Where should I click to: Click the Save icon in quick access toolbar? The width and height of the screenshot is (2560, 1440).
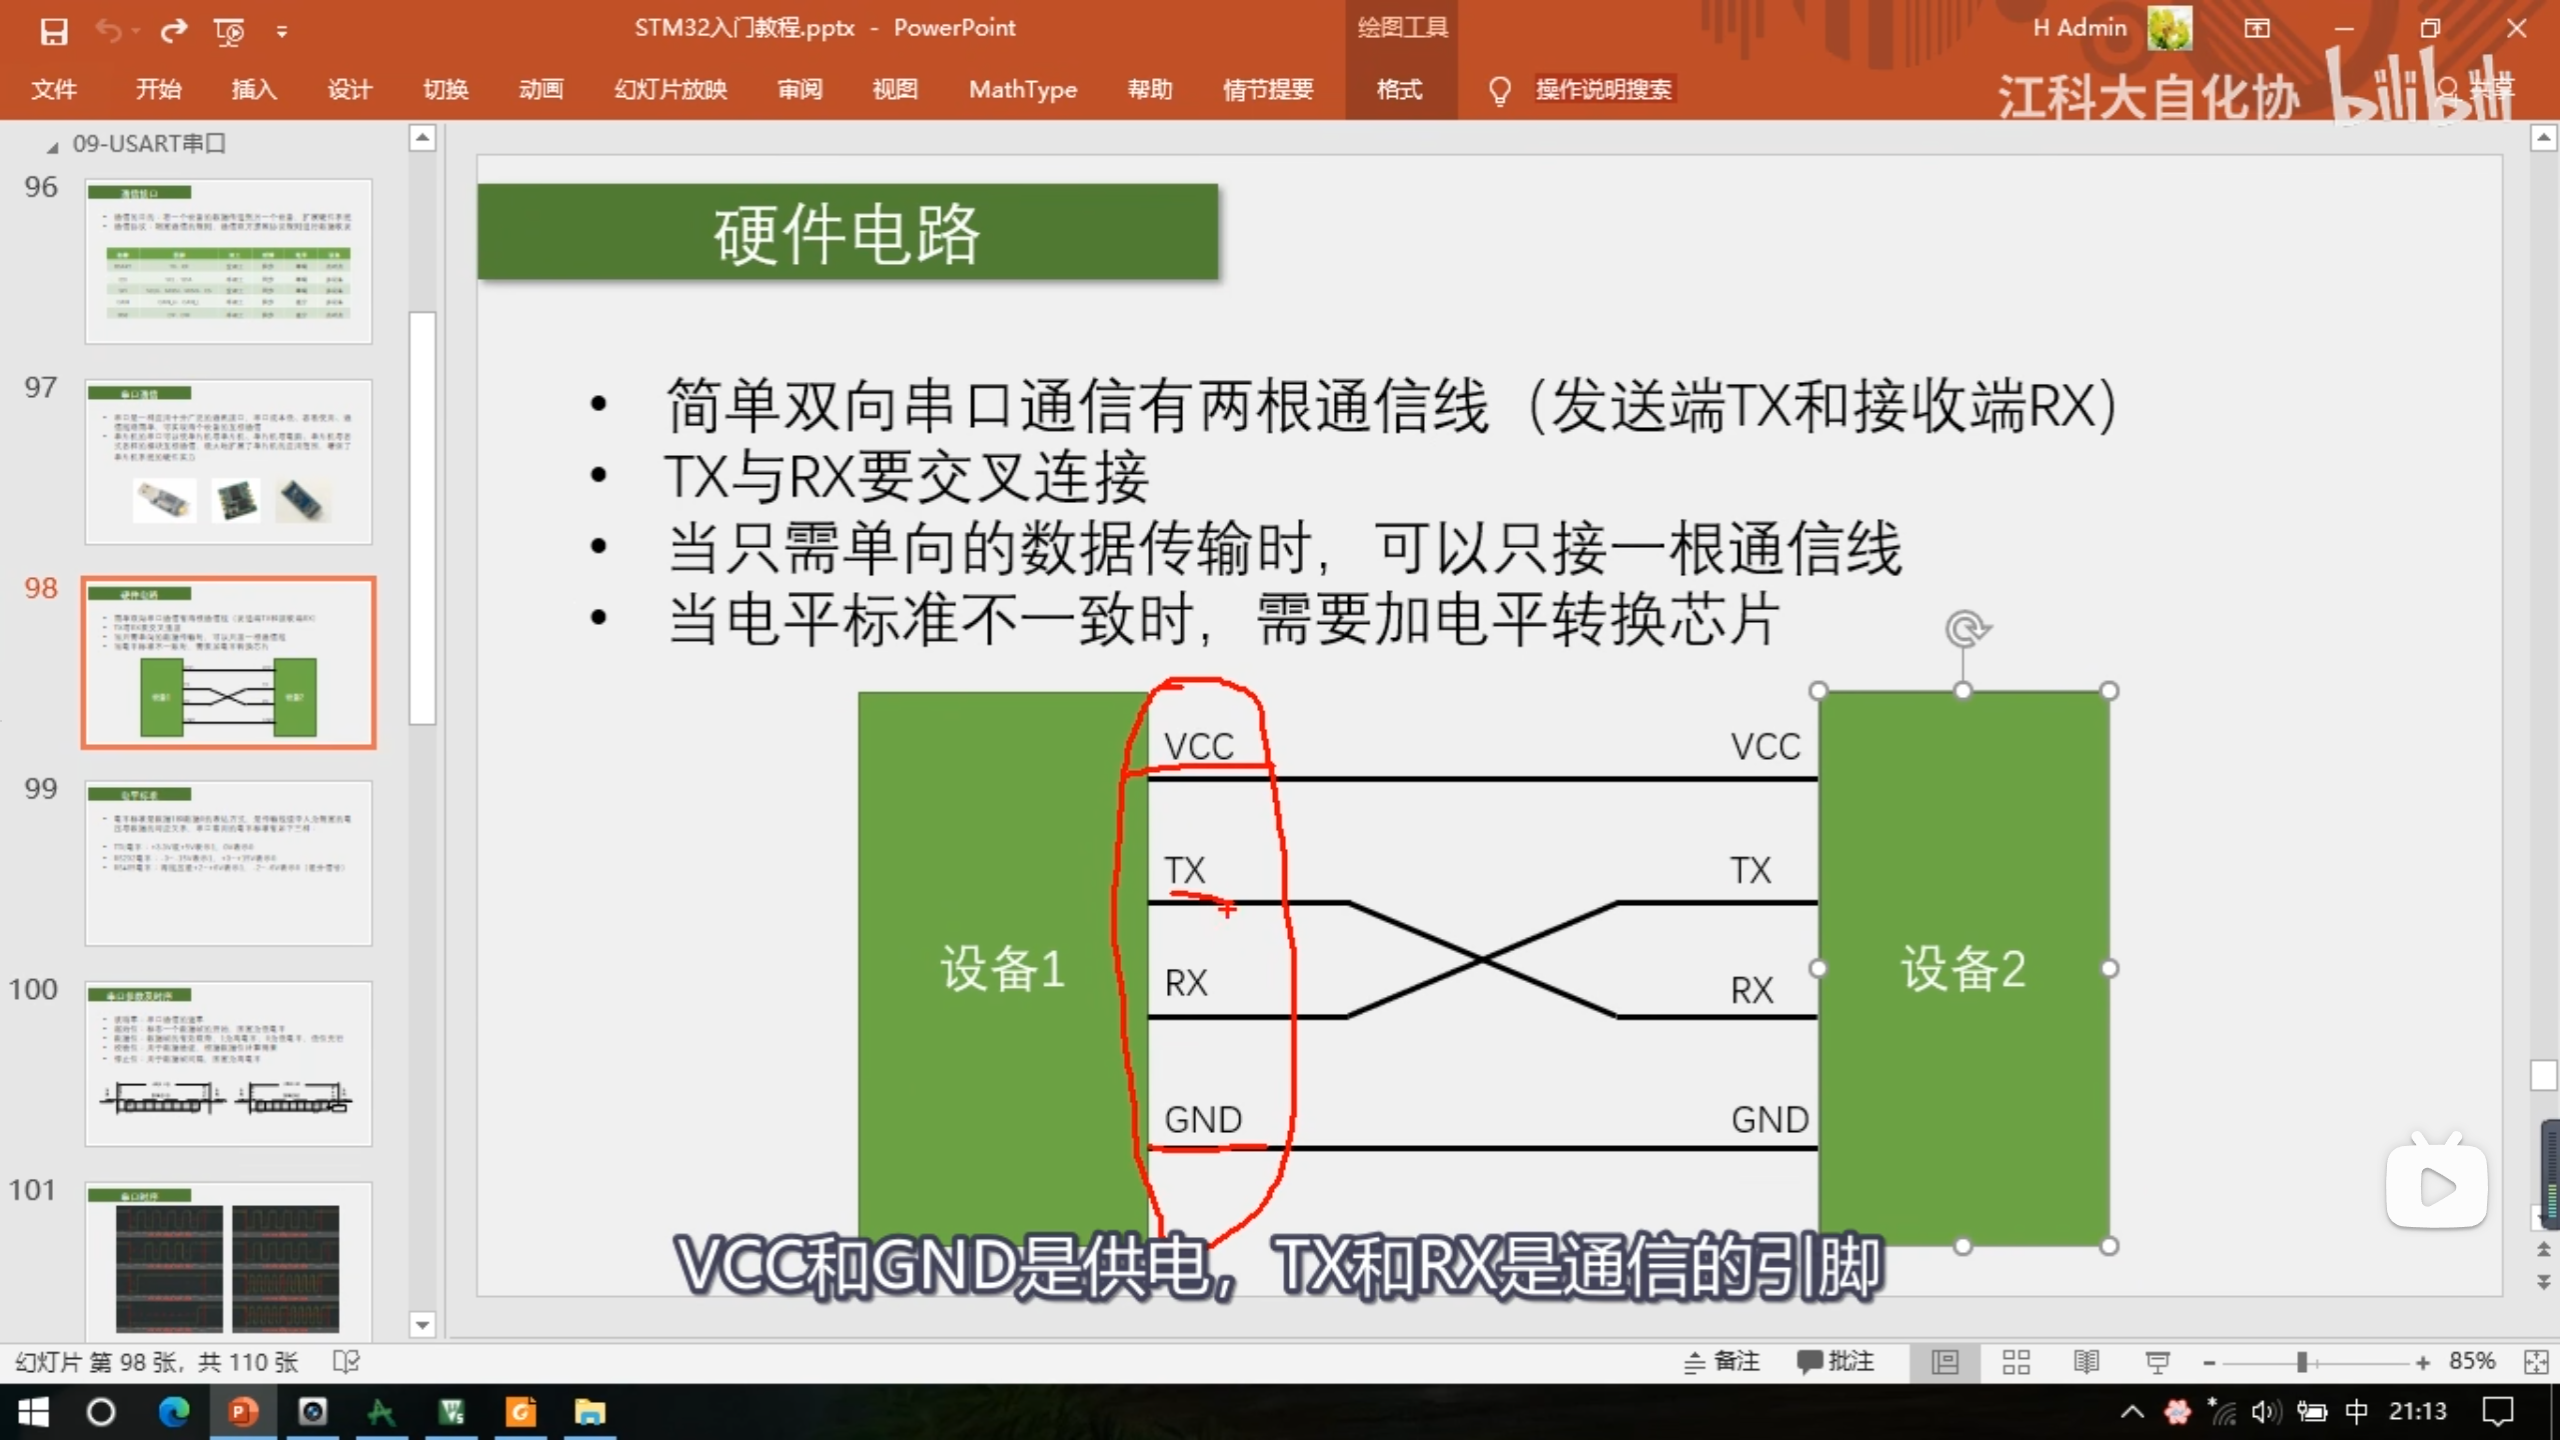coord(54,31)
